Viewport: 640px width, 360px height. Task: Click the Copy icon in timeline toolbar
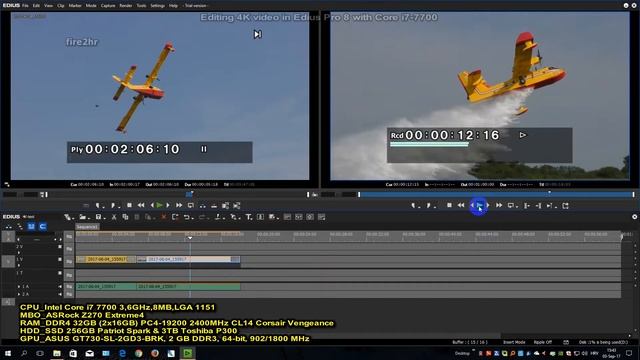125,217
